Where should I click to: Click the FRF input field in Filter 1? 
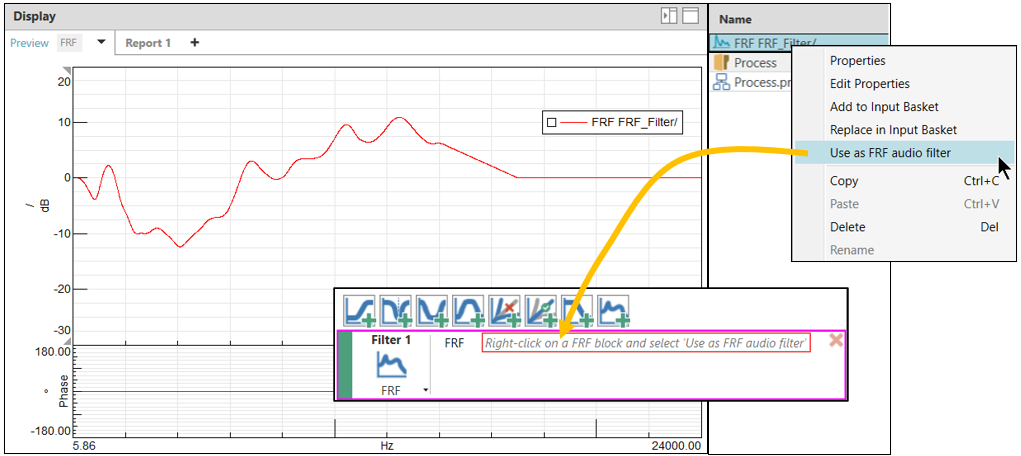click(646, 343)
